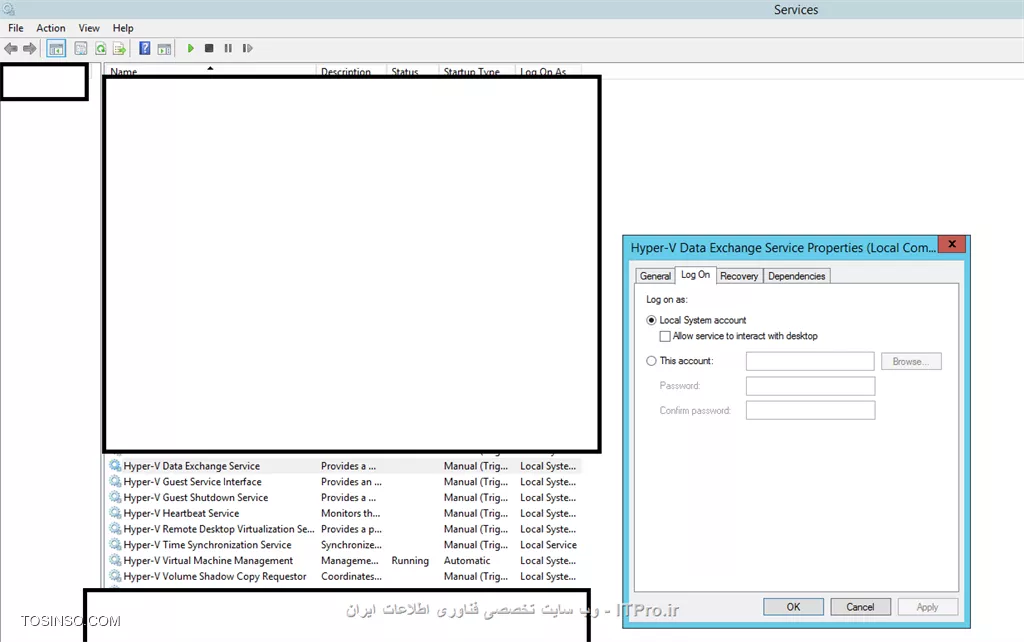Confirm the dialog with OK
1024x642 pixels.
coord(793,607)
